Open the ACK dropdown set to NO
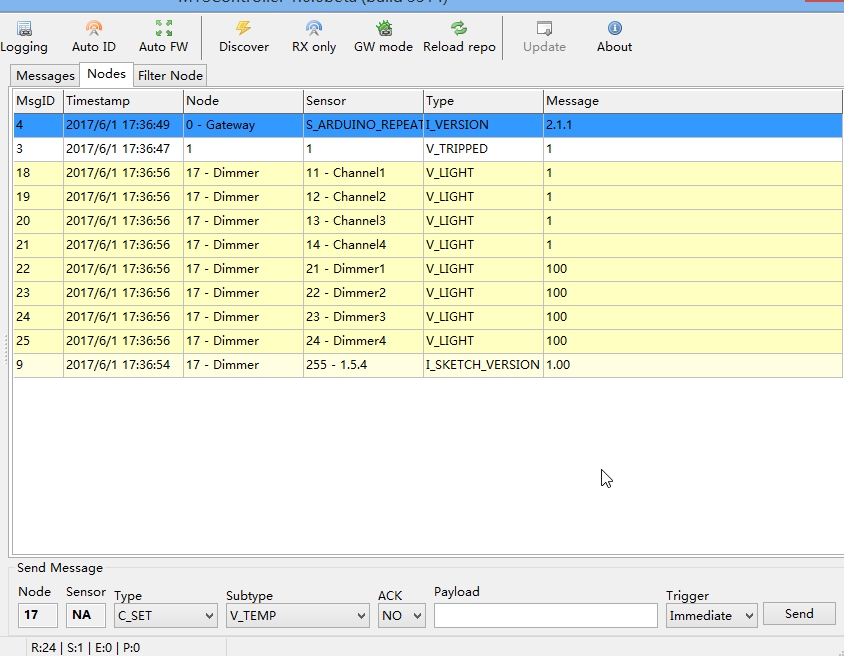 [x=401, y=616]
